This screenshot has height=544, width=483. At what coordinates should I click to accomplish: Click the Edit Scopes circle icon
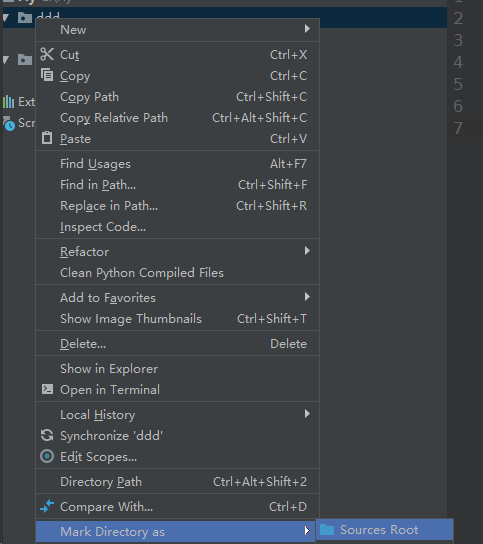pyautogui.click(x=47, y=456)
